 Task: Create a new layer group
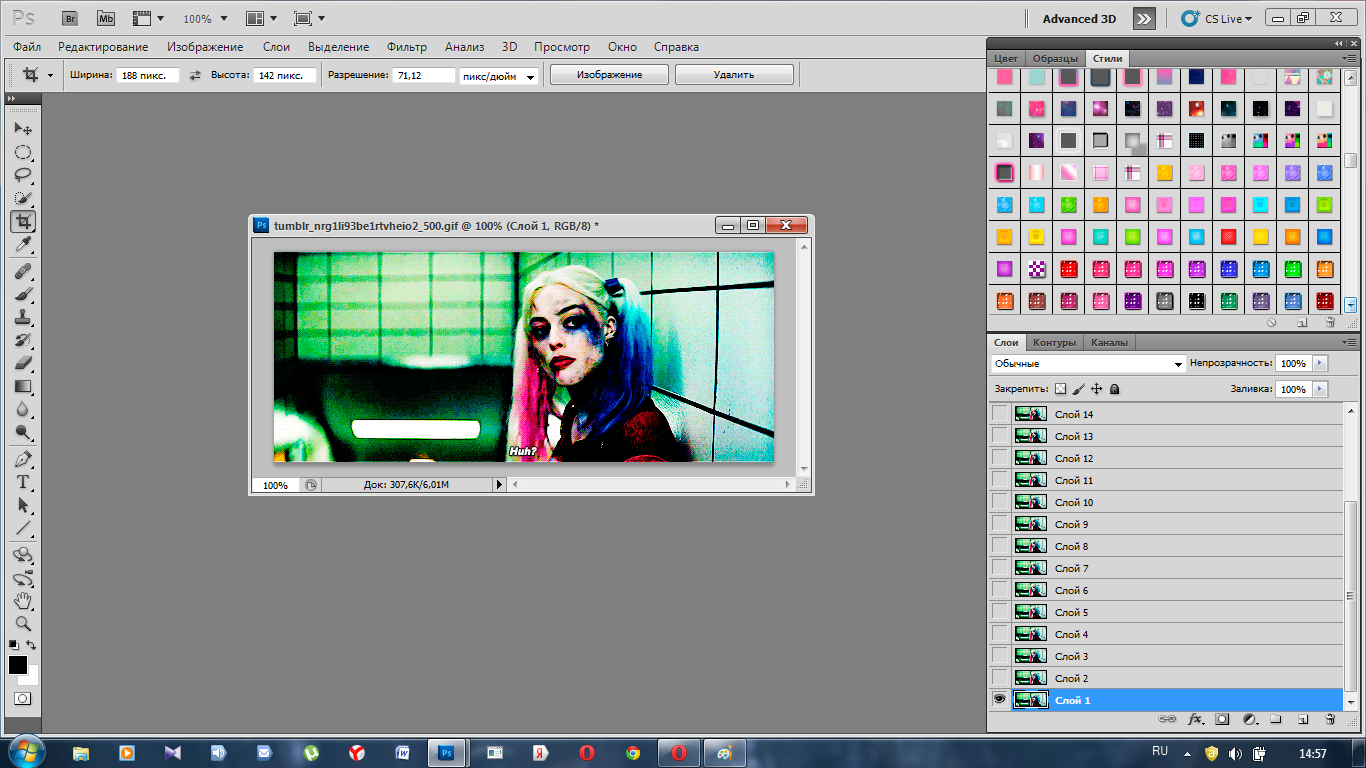click(x=1276, y=719)
